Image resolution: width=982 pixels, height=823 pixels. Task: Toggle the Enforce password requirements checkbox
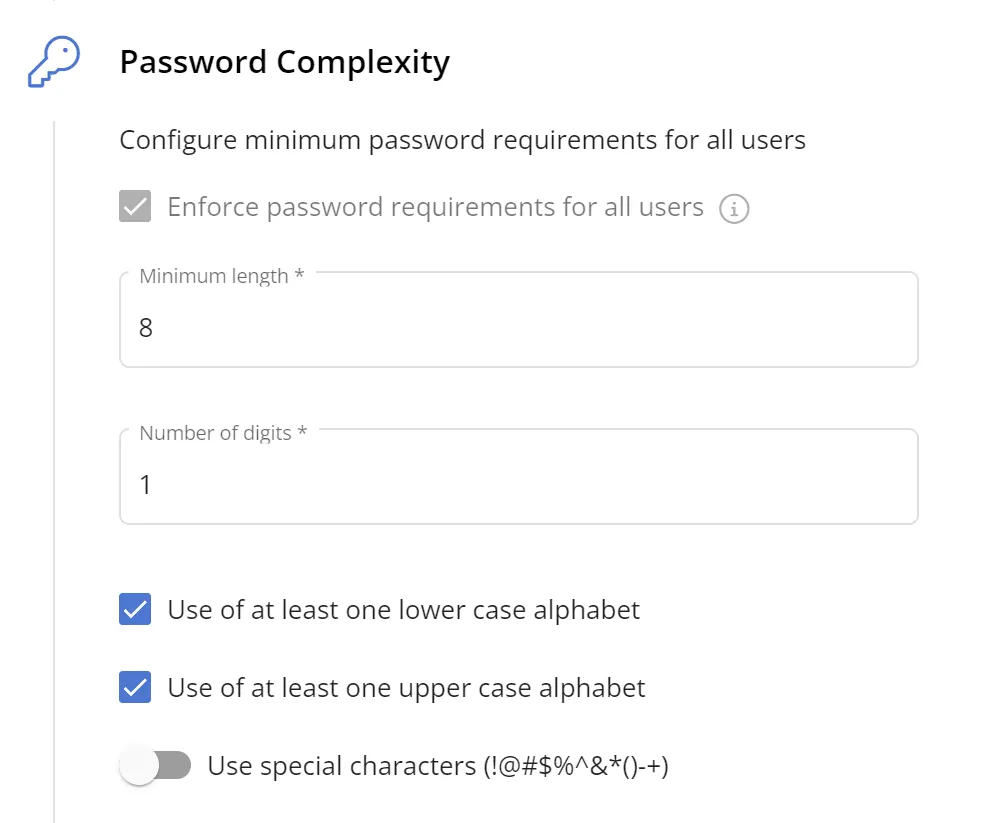coord(135,208)
